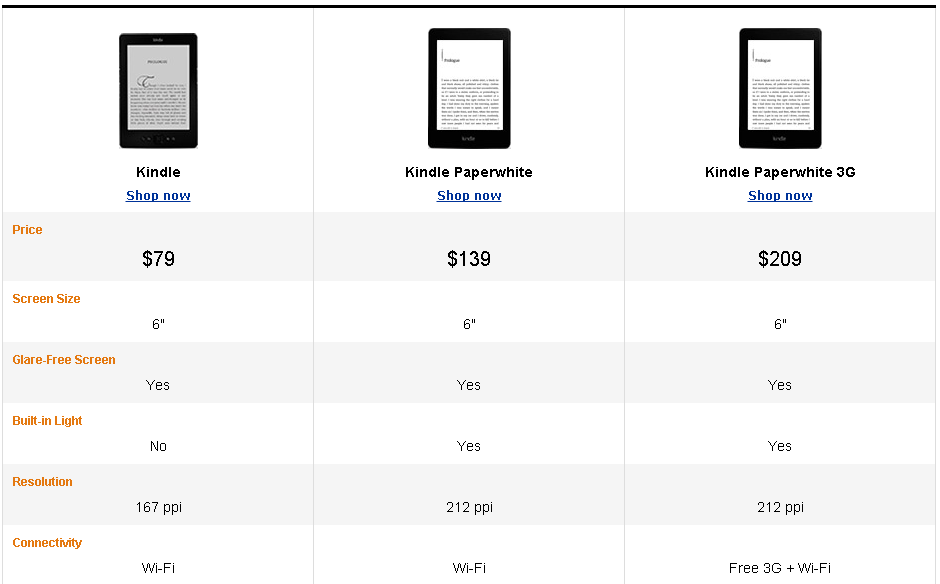Click the $79 price value
This screenshot has width=940, height=584.
tap(158, 259)
